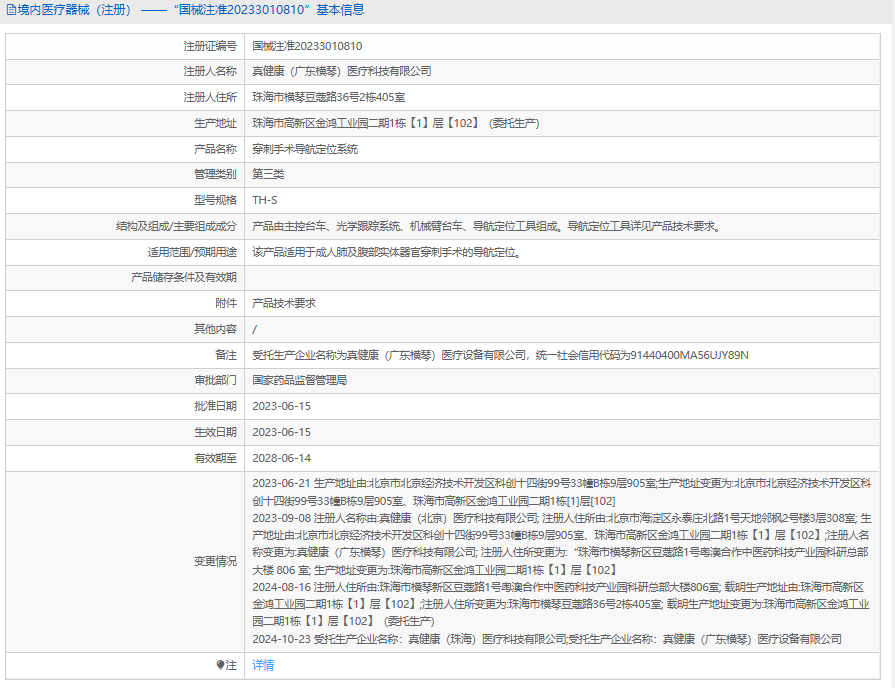Click the 其他内容 label cell
Screen dimensions: 895x688
(x=125, y=329)
